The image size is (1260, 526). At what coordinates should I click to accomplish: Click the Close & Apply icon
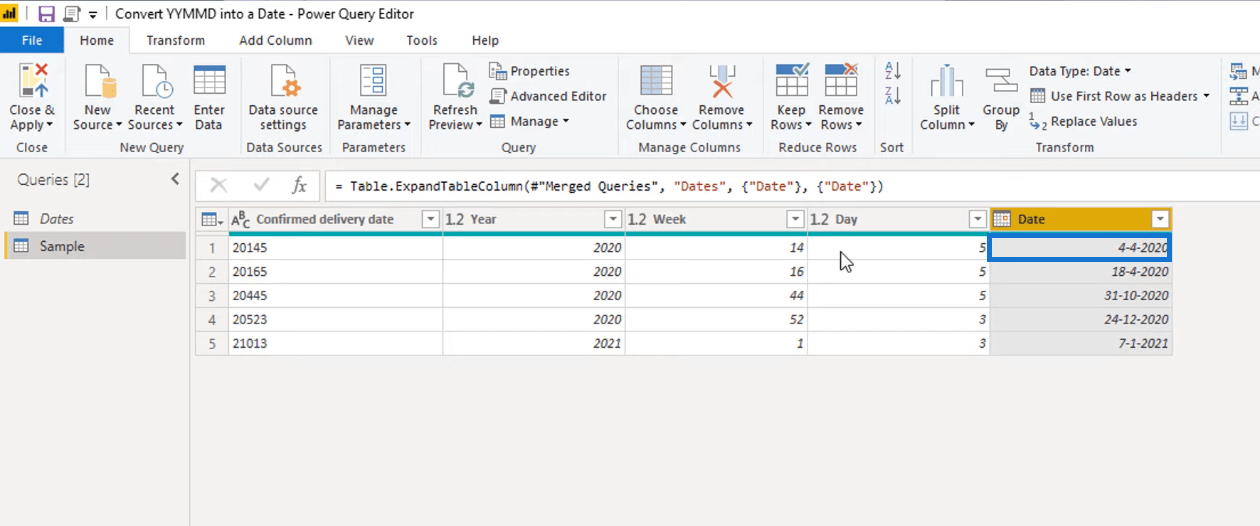click(x=32, y=81)
